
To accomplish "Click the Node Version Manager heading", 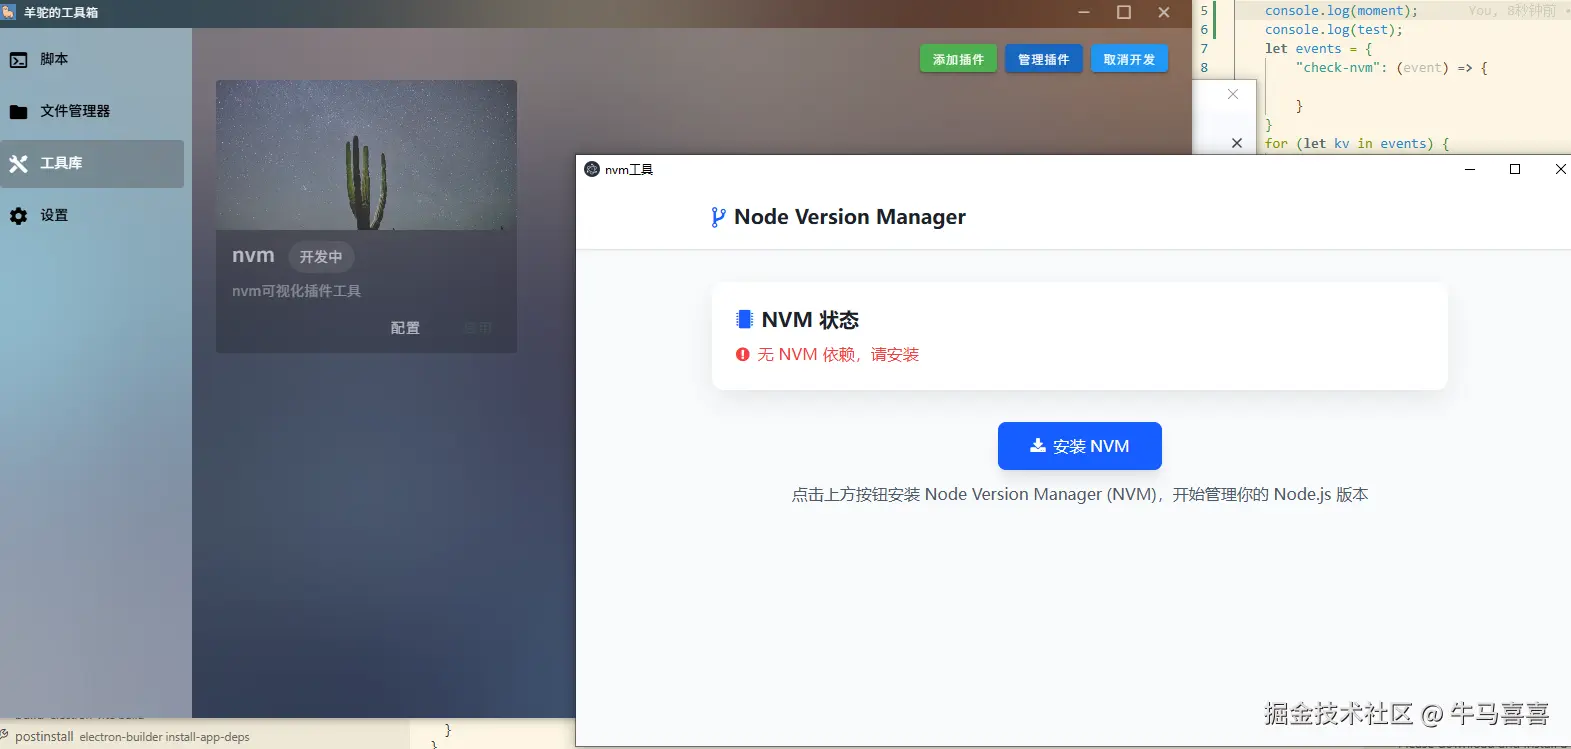I will click(x=850, y=217).
